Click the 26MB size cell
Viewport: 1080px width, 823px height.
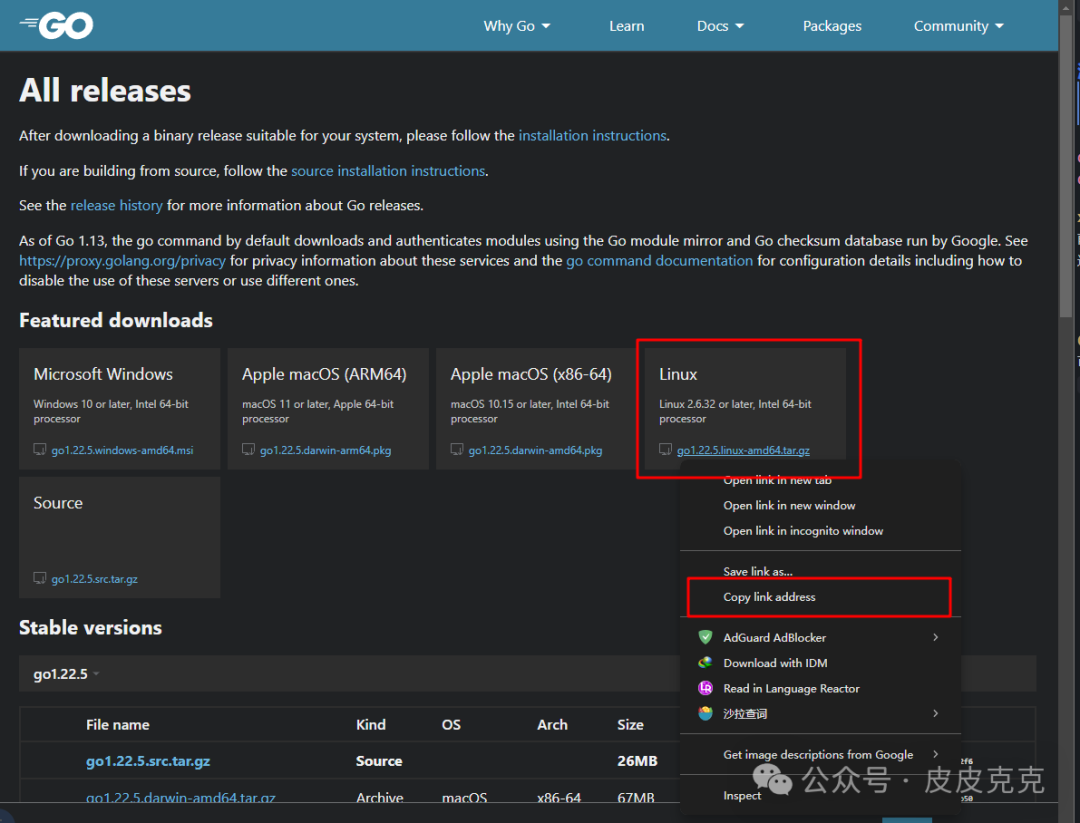pos(637,761)
